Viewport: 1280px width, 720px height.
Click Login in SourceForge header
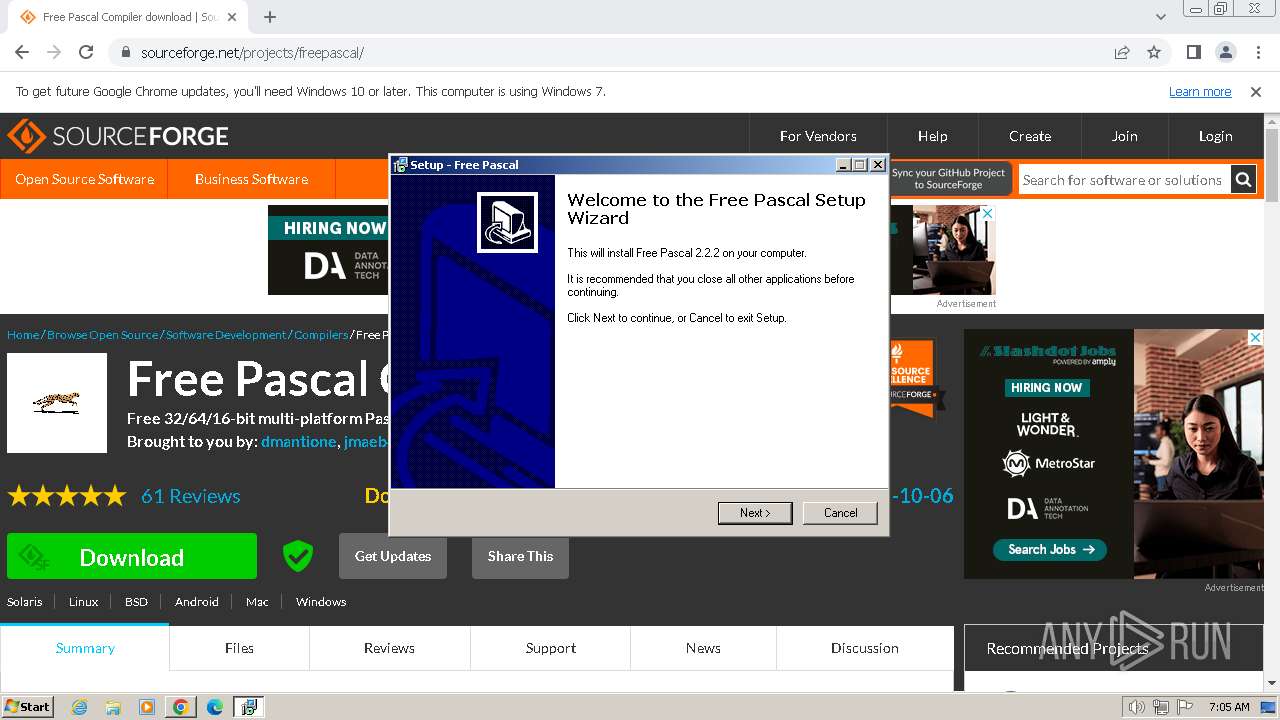coord(1215,136)
